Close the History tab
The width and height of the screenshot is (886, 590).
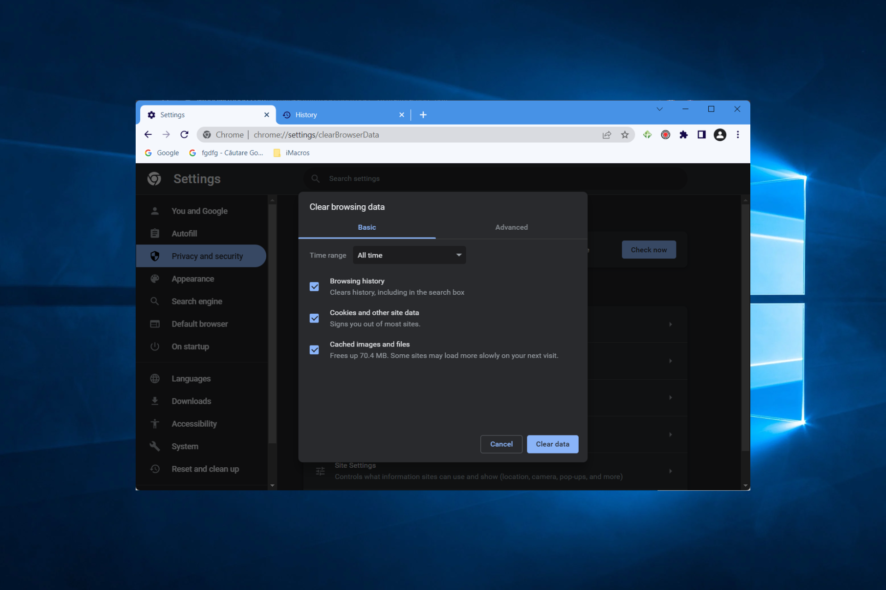coord(402,115)
